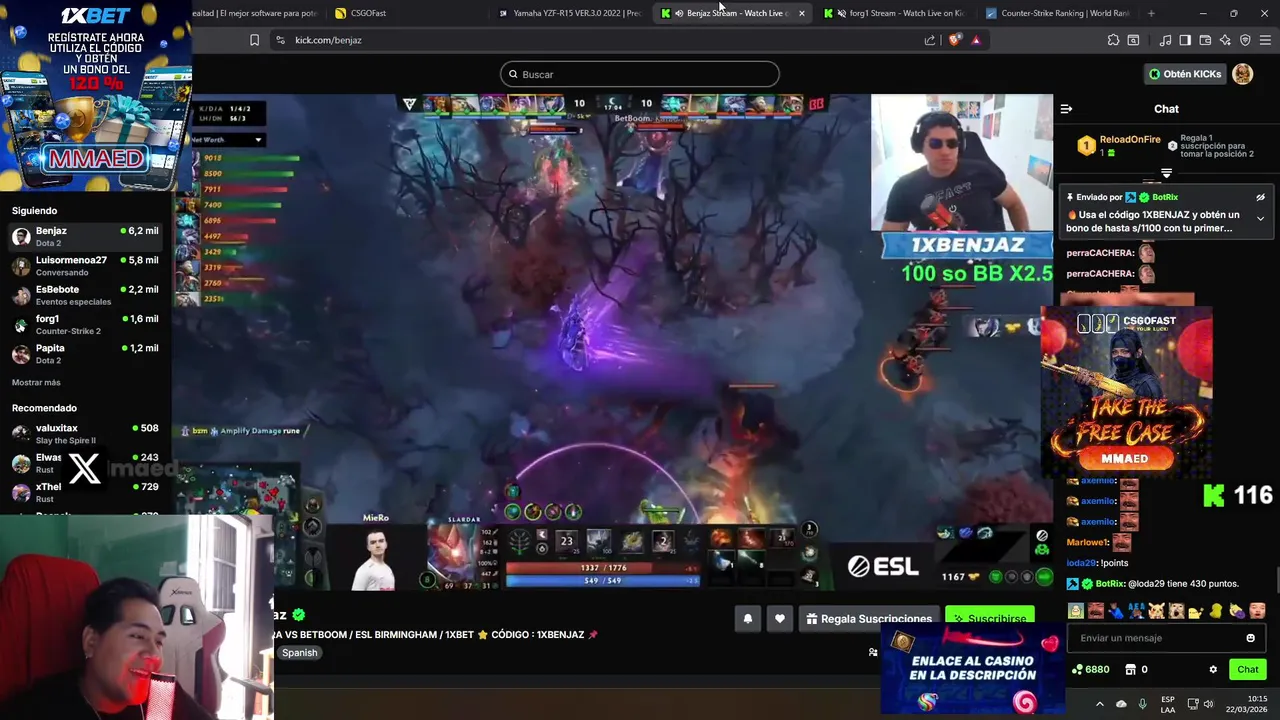The width and height of the screenshot is (1280, 720).
Task: Focus the Buscar search field
Action: click(x=640, y=74)
